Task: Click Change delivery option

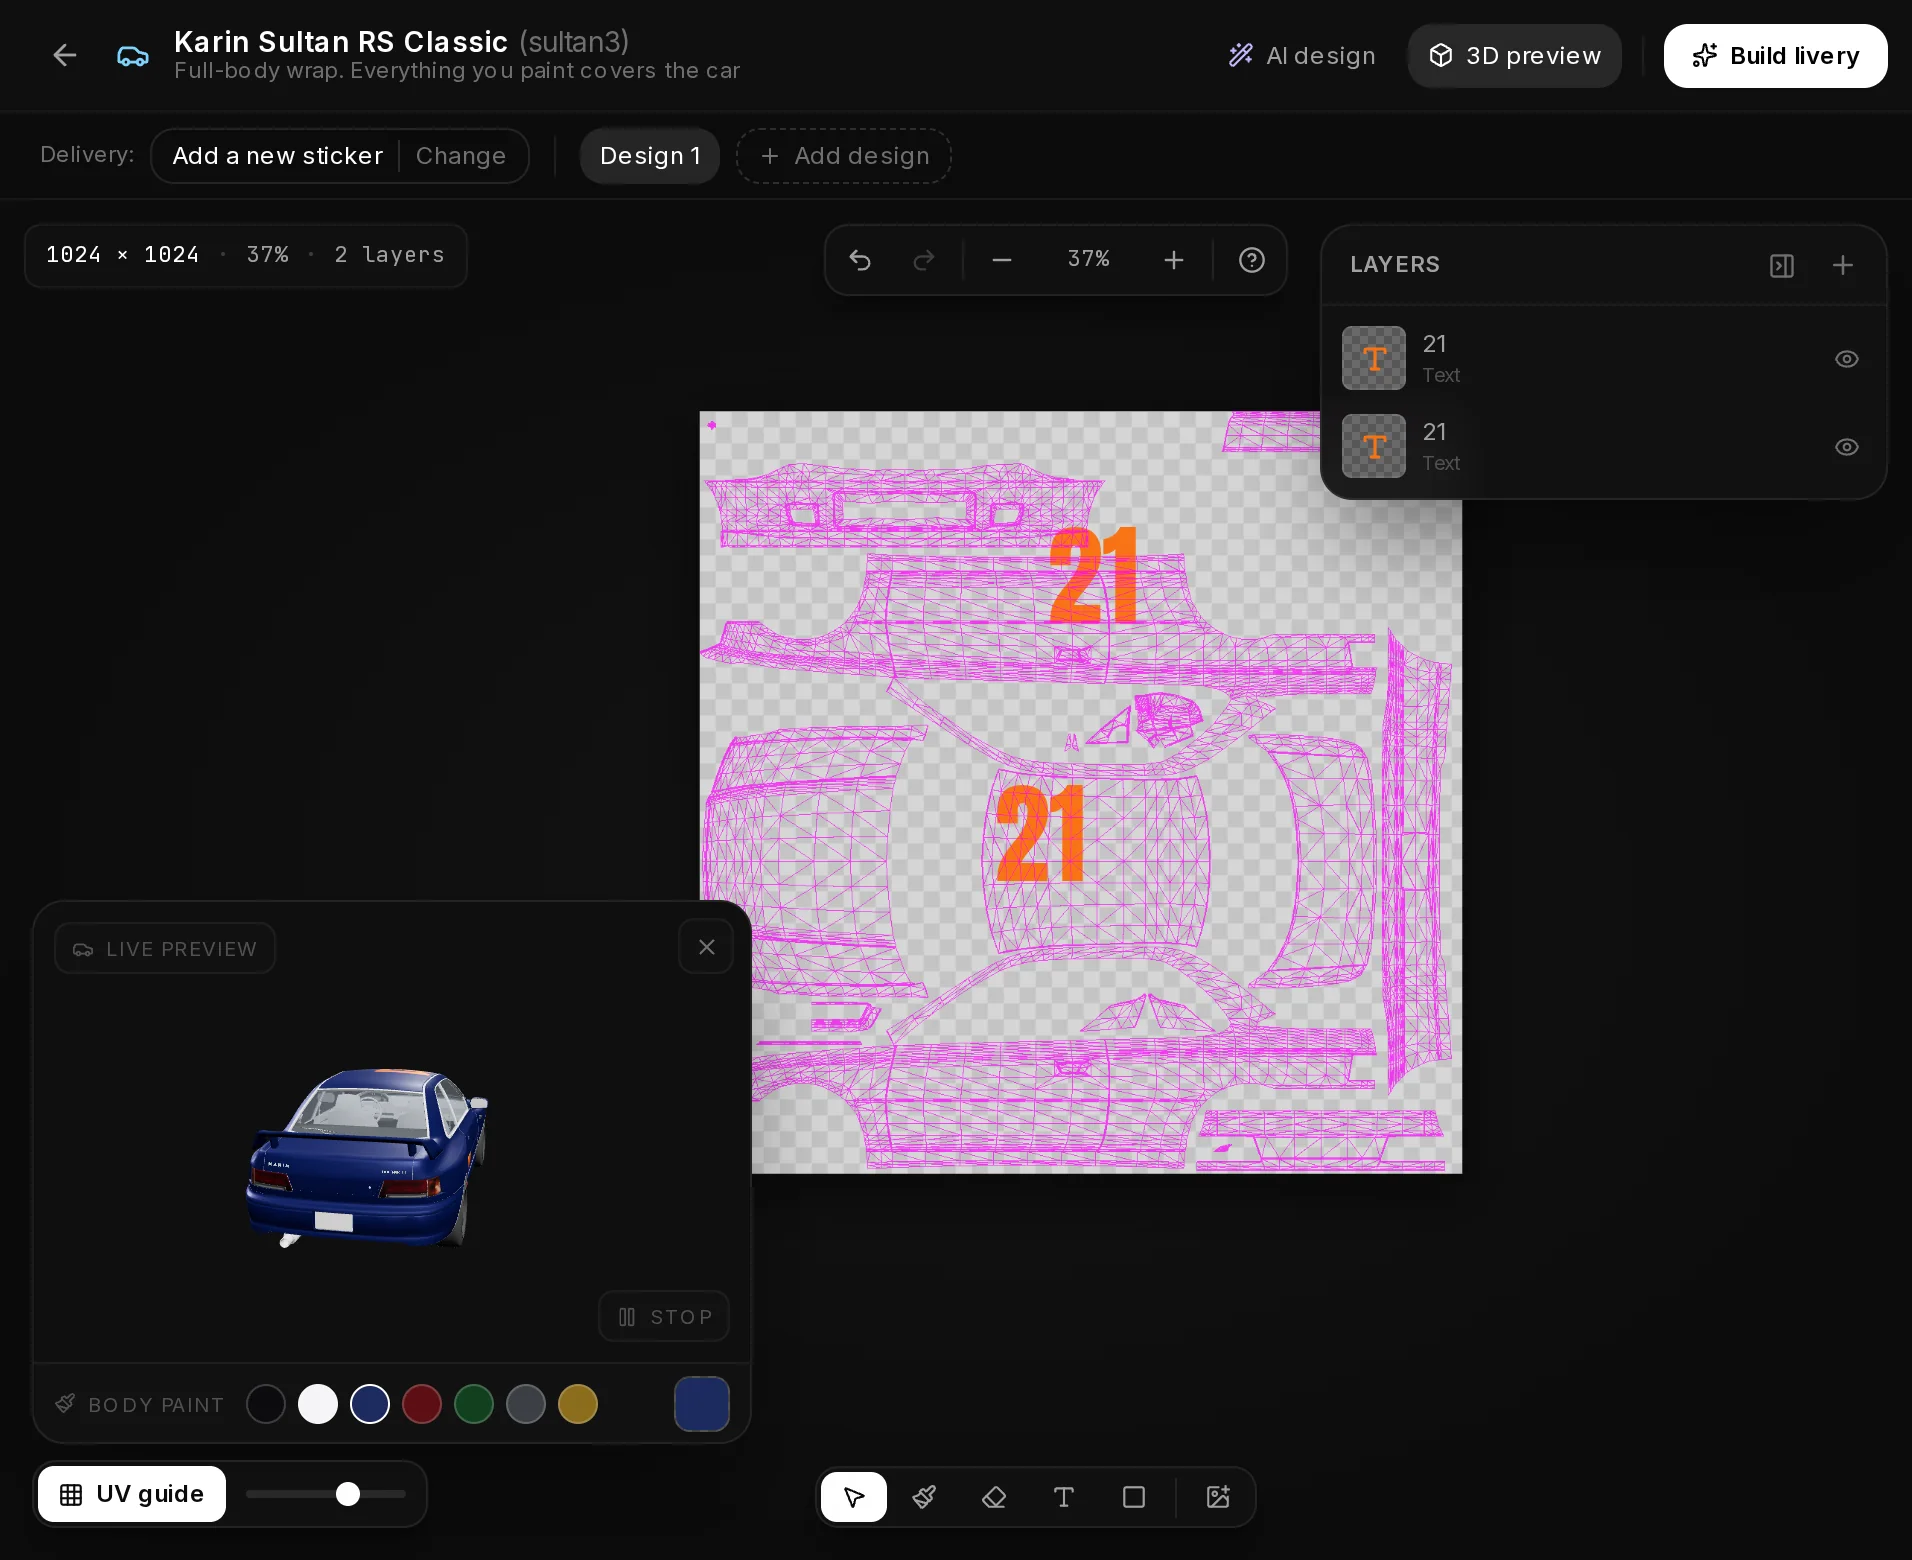Action: [461, 156]
